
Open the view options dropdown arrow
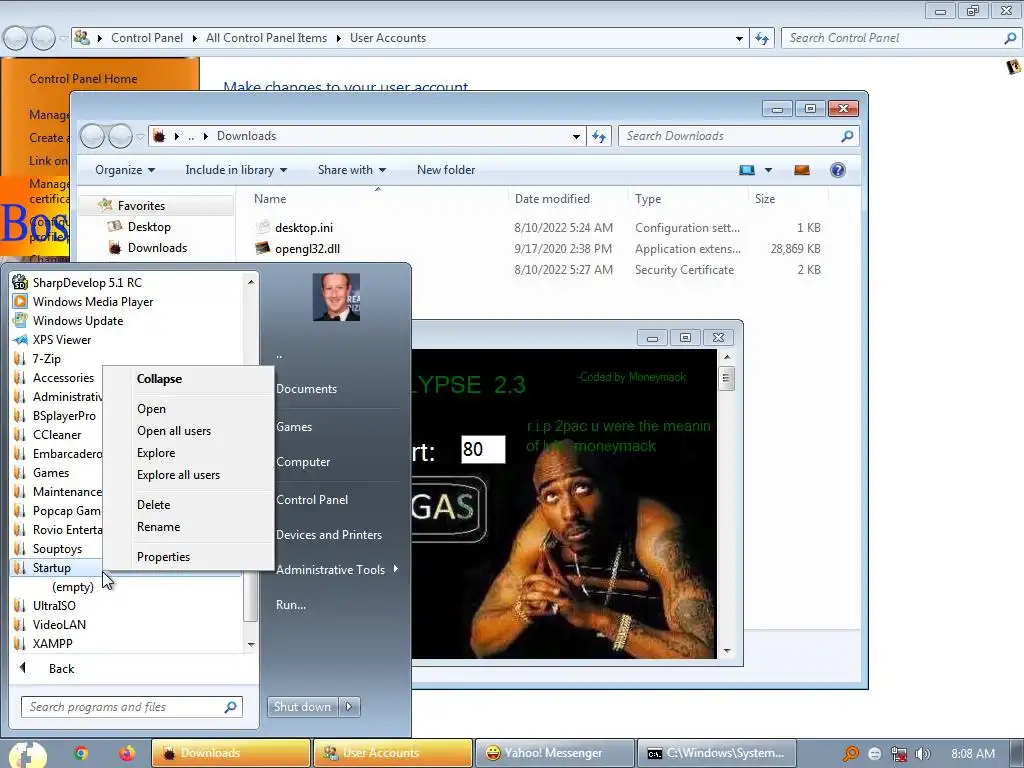click(769, 170)
